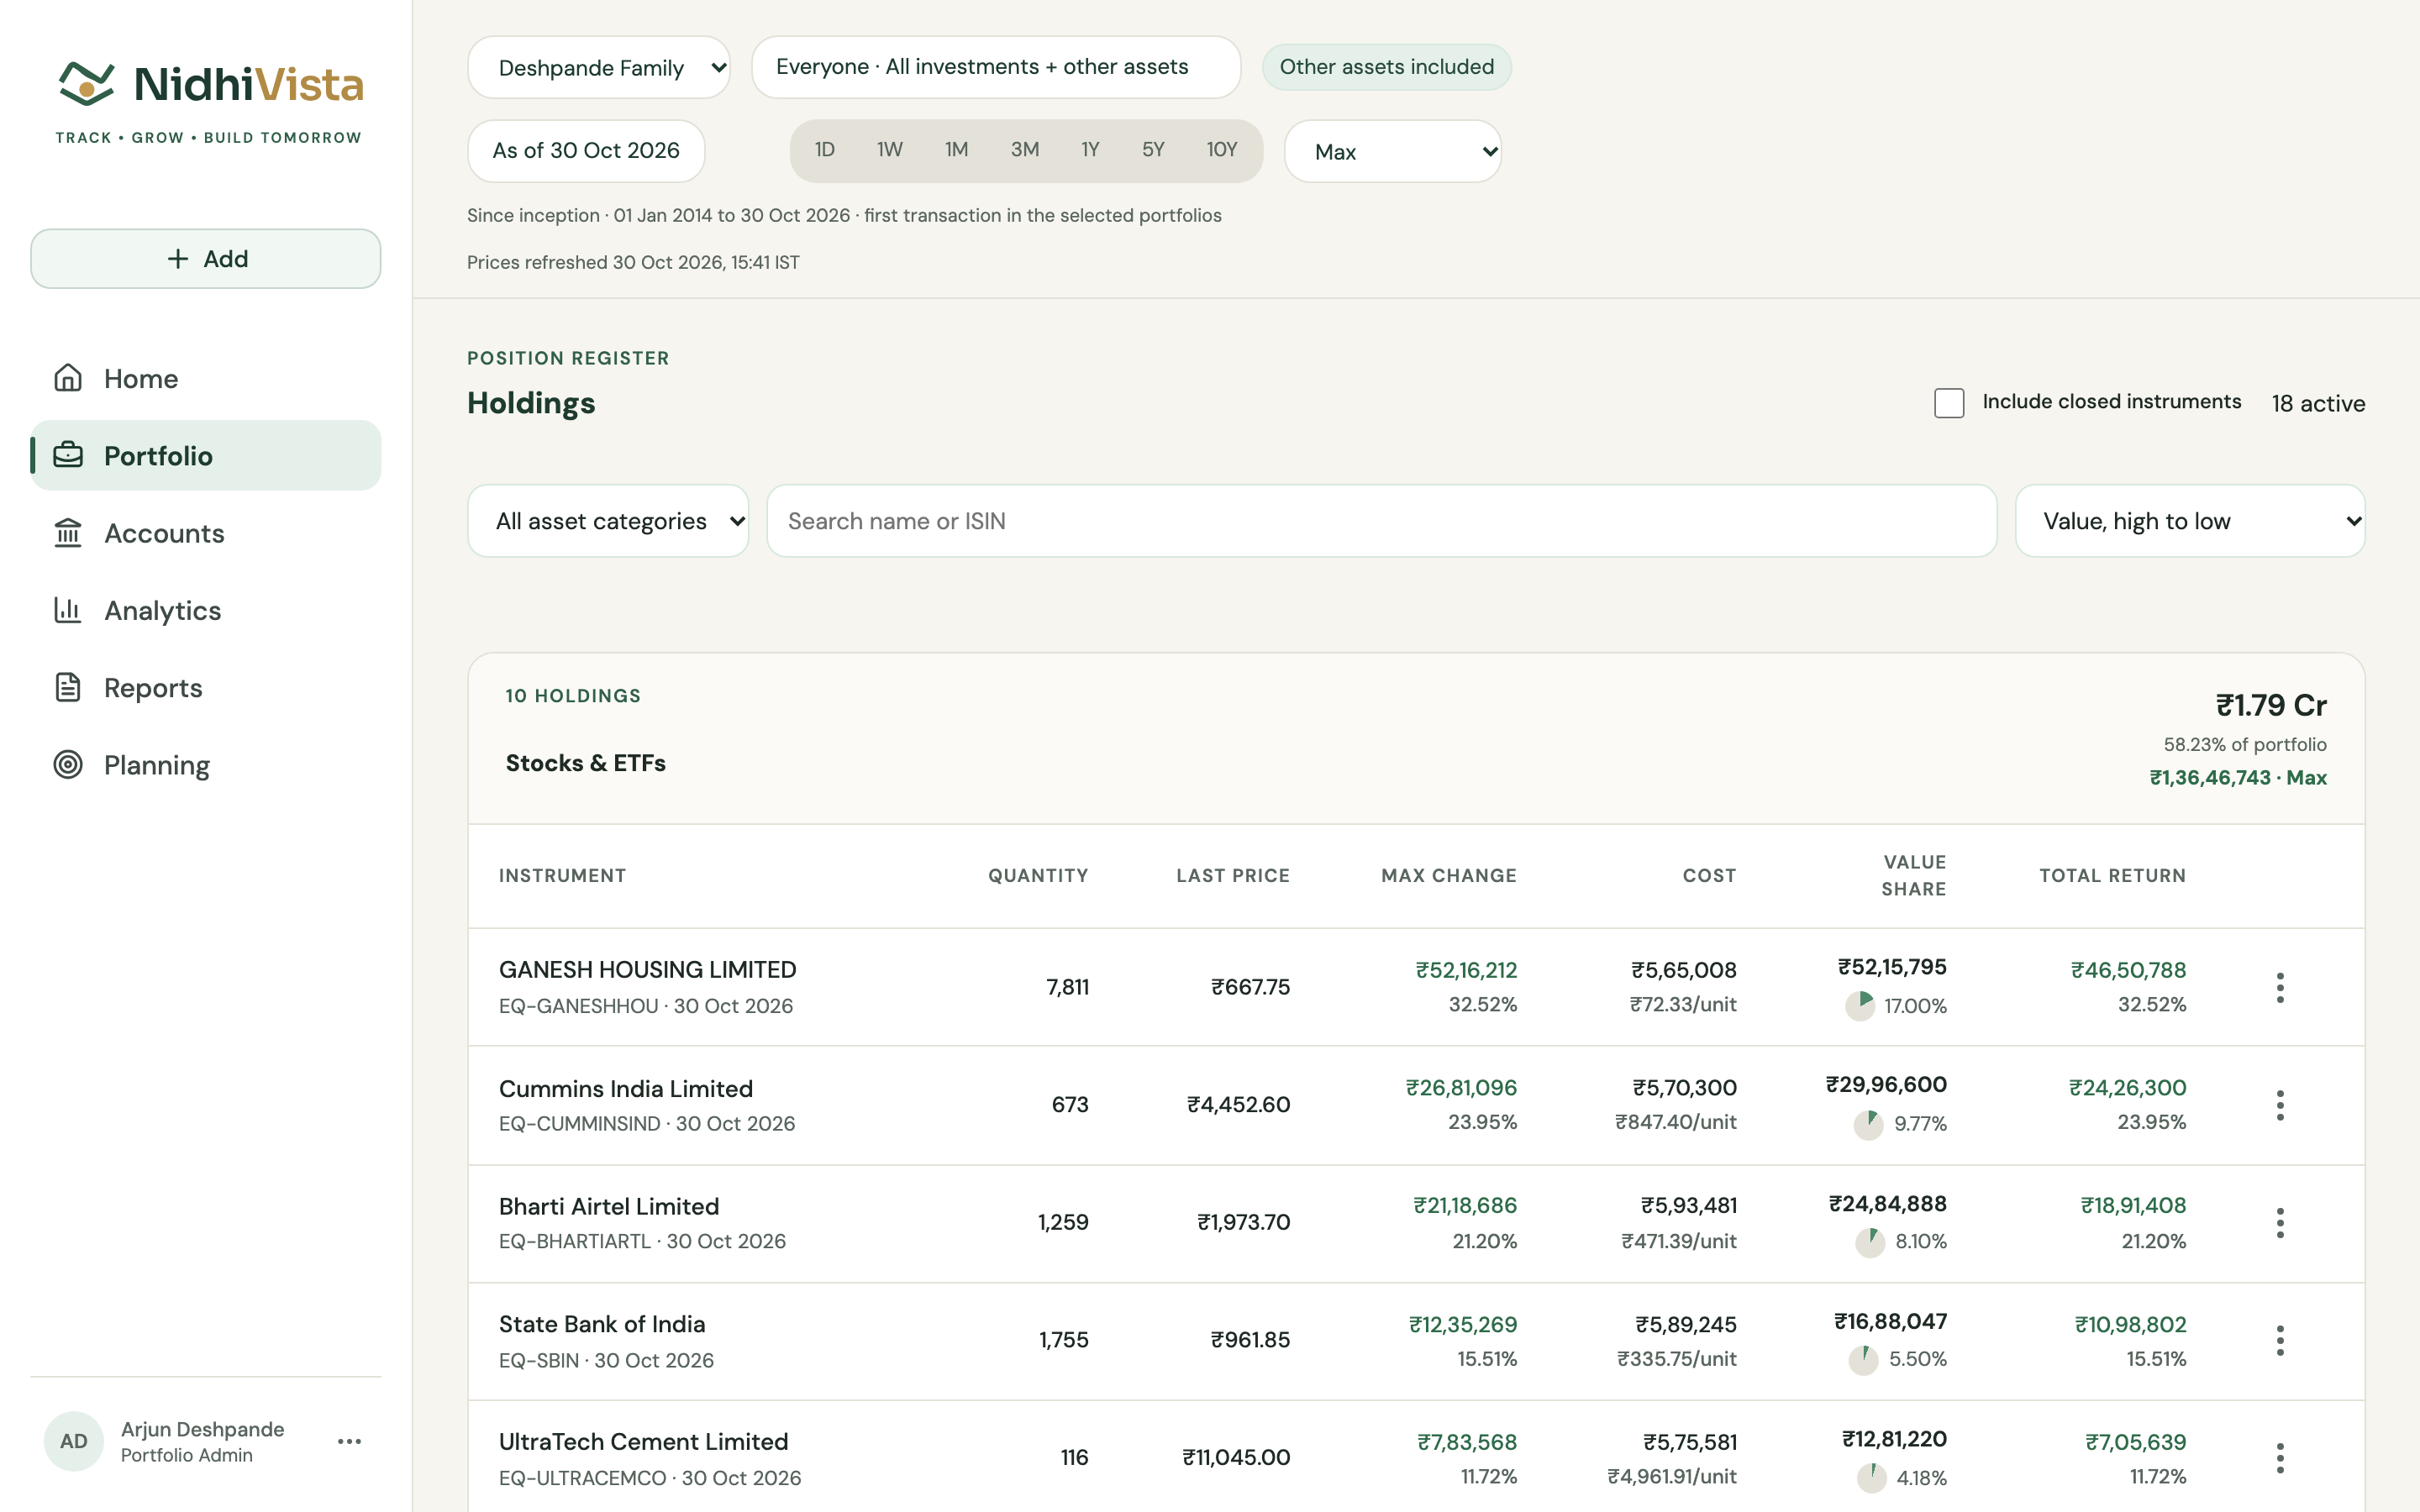Click the 18 active count text
Image resolution: width=2420 pixels, height=1512 pixels.
click(x=2318, y=403)
